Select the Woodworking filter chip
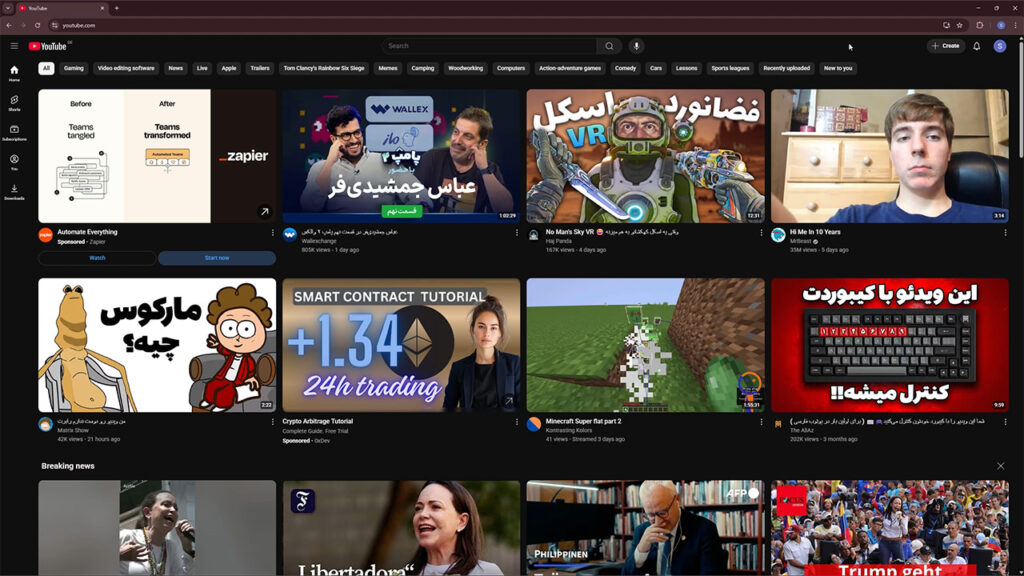Viewport: 1024px width, 576px height. point(465,68)
